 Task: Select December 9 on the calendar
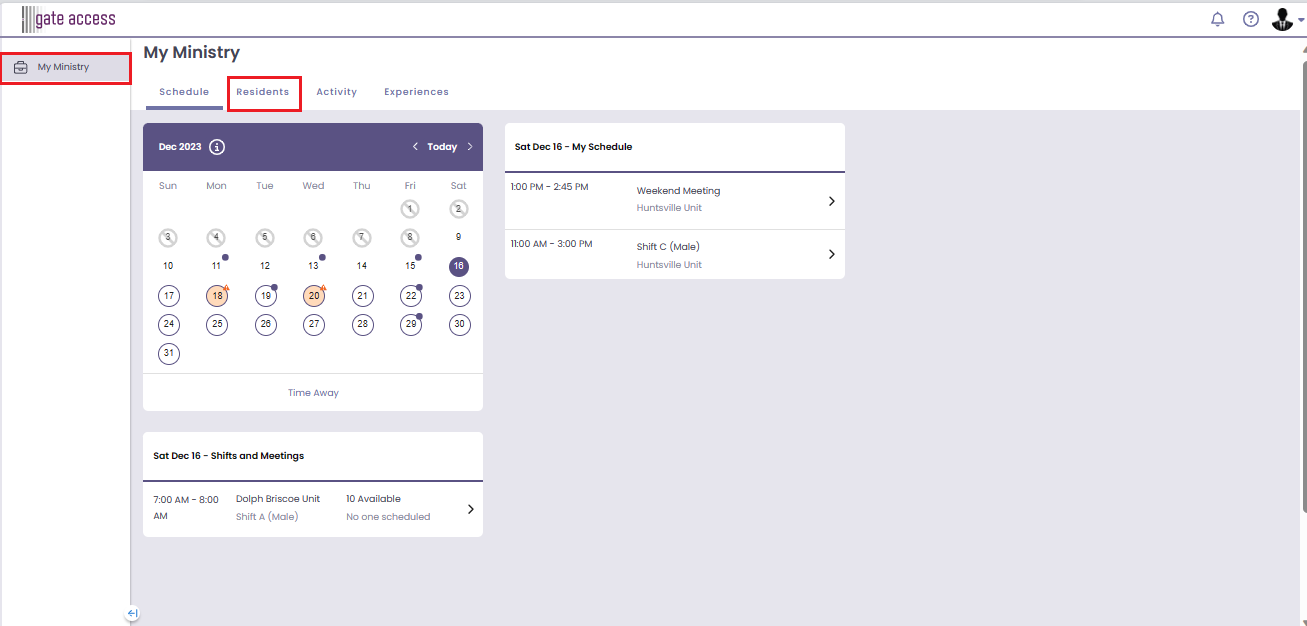pyautogui.click(x=458, y=237)
